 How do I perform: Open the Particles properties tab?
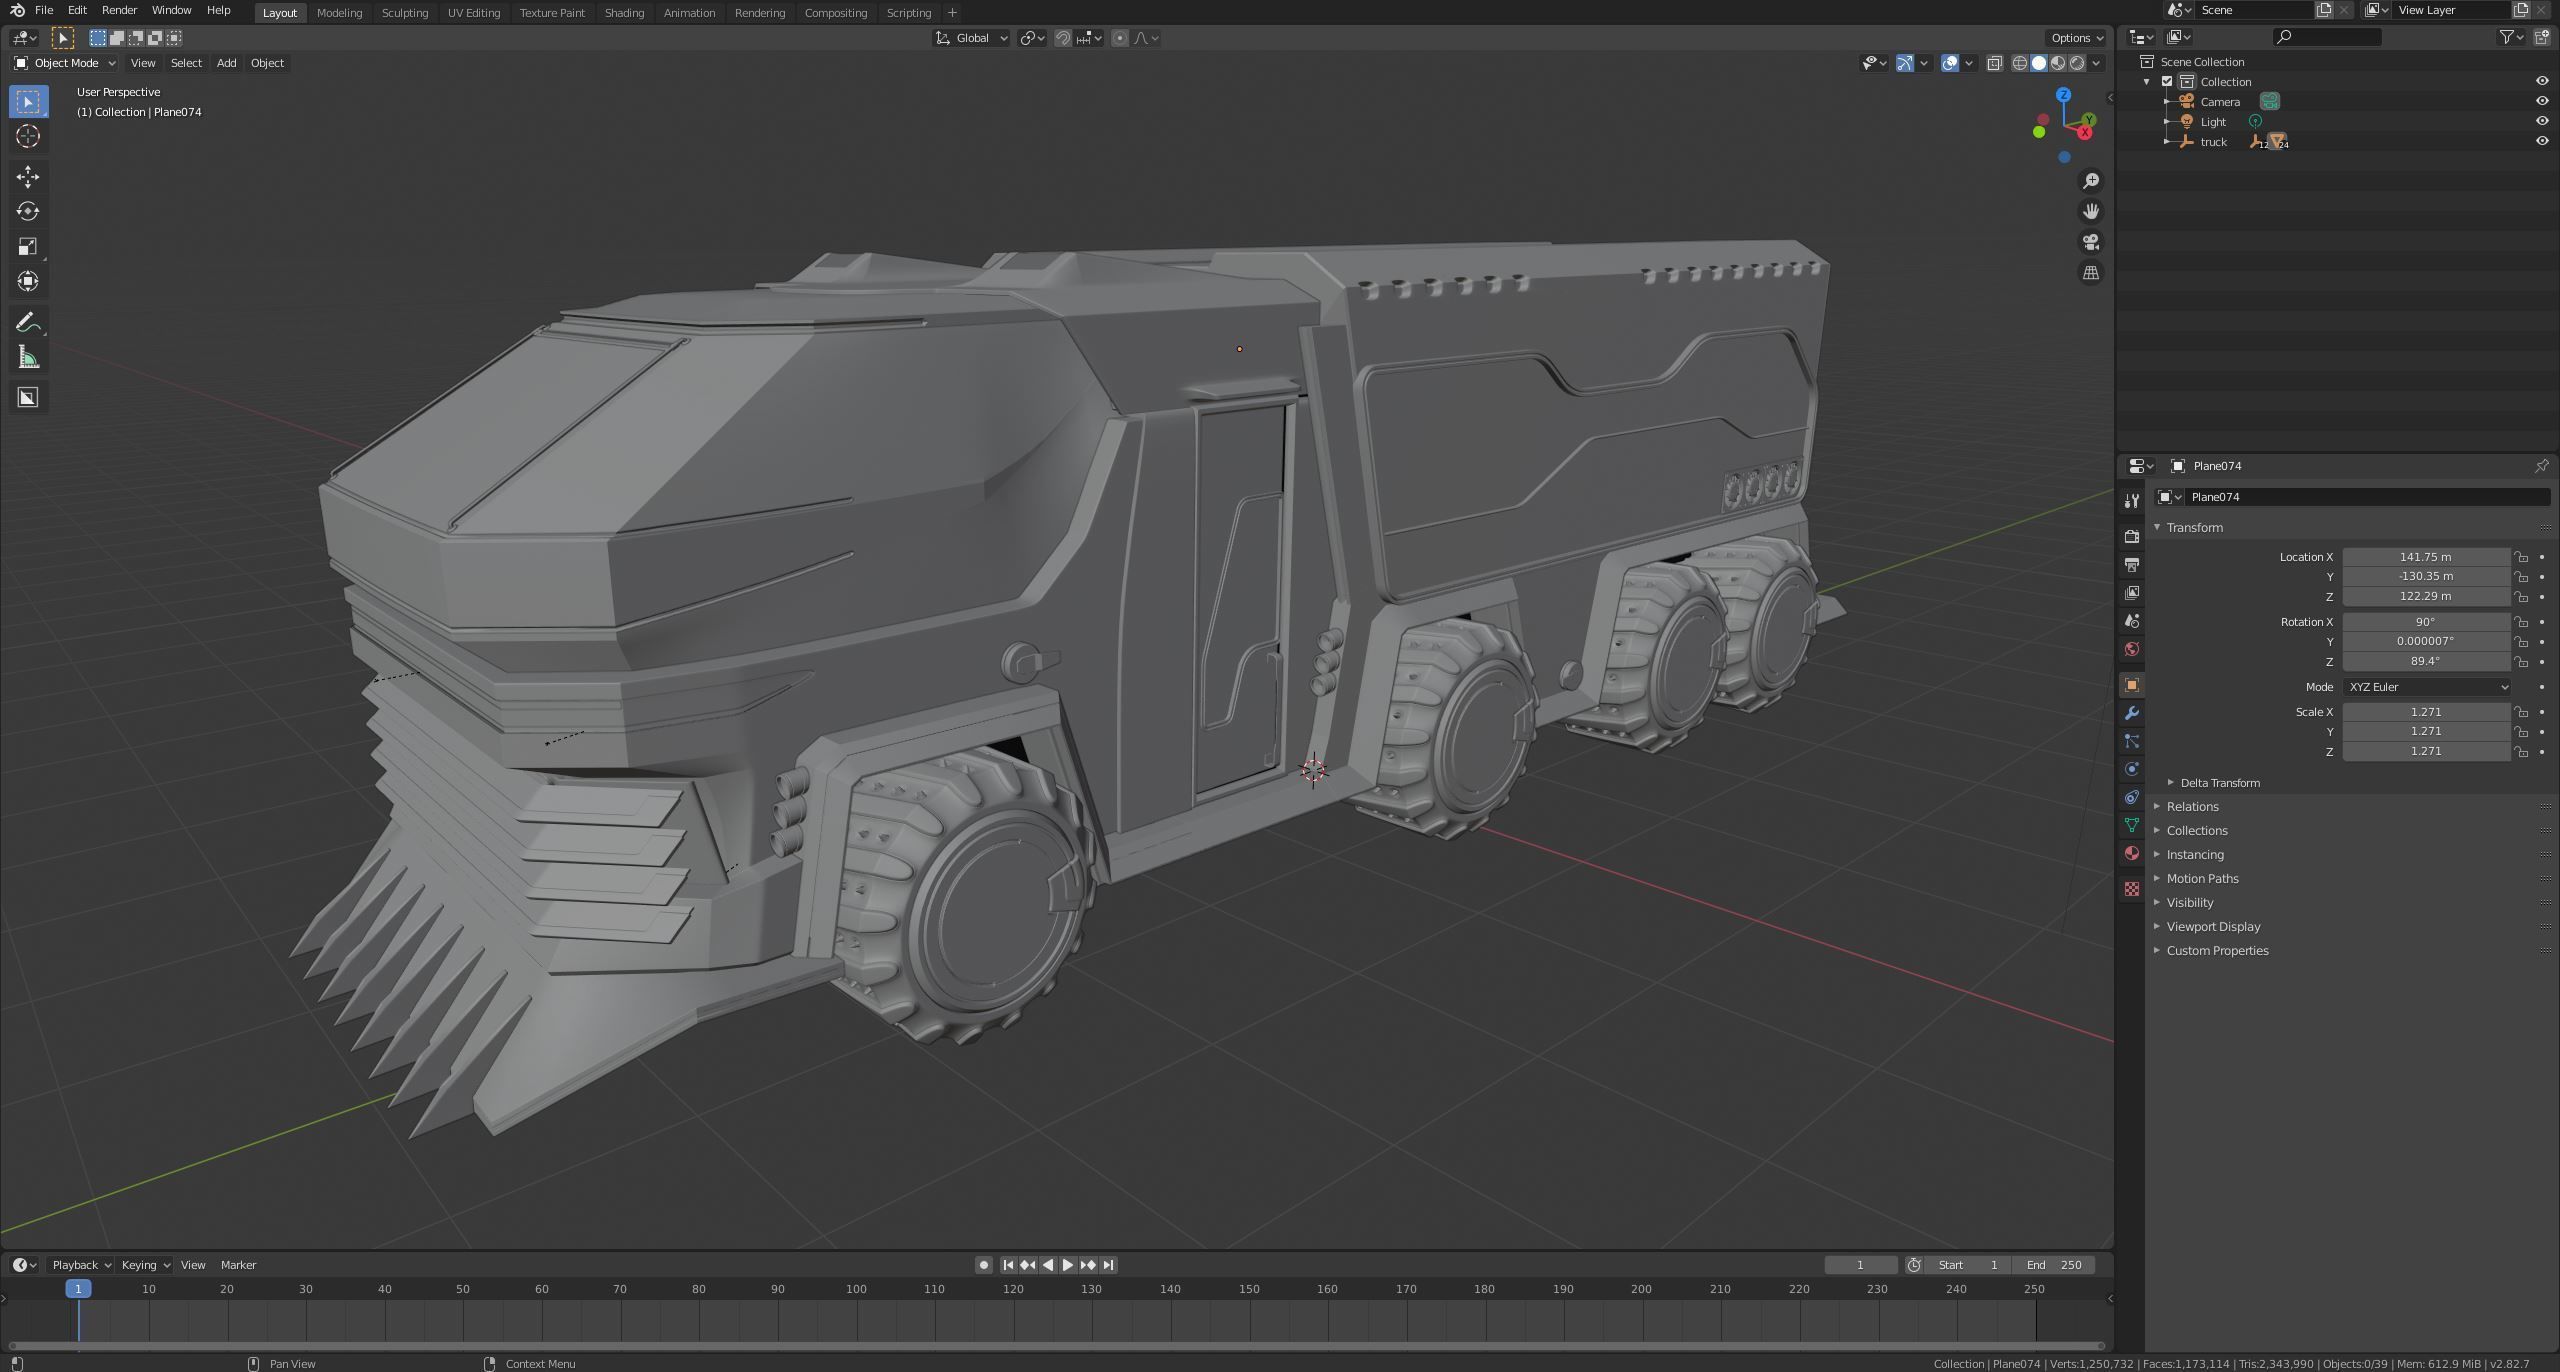tap(2132, 741)
